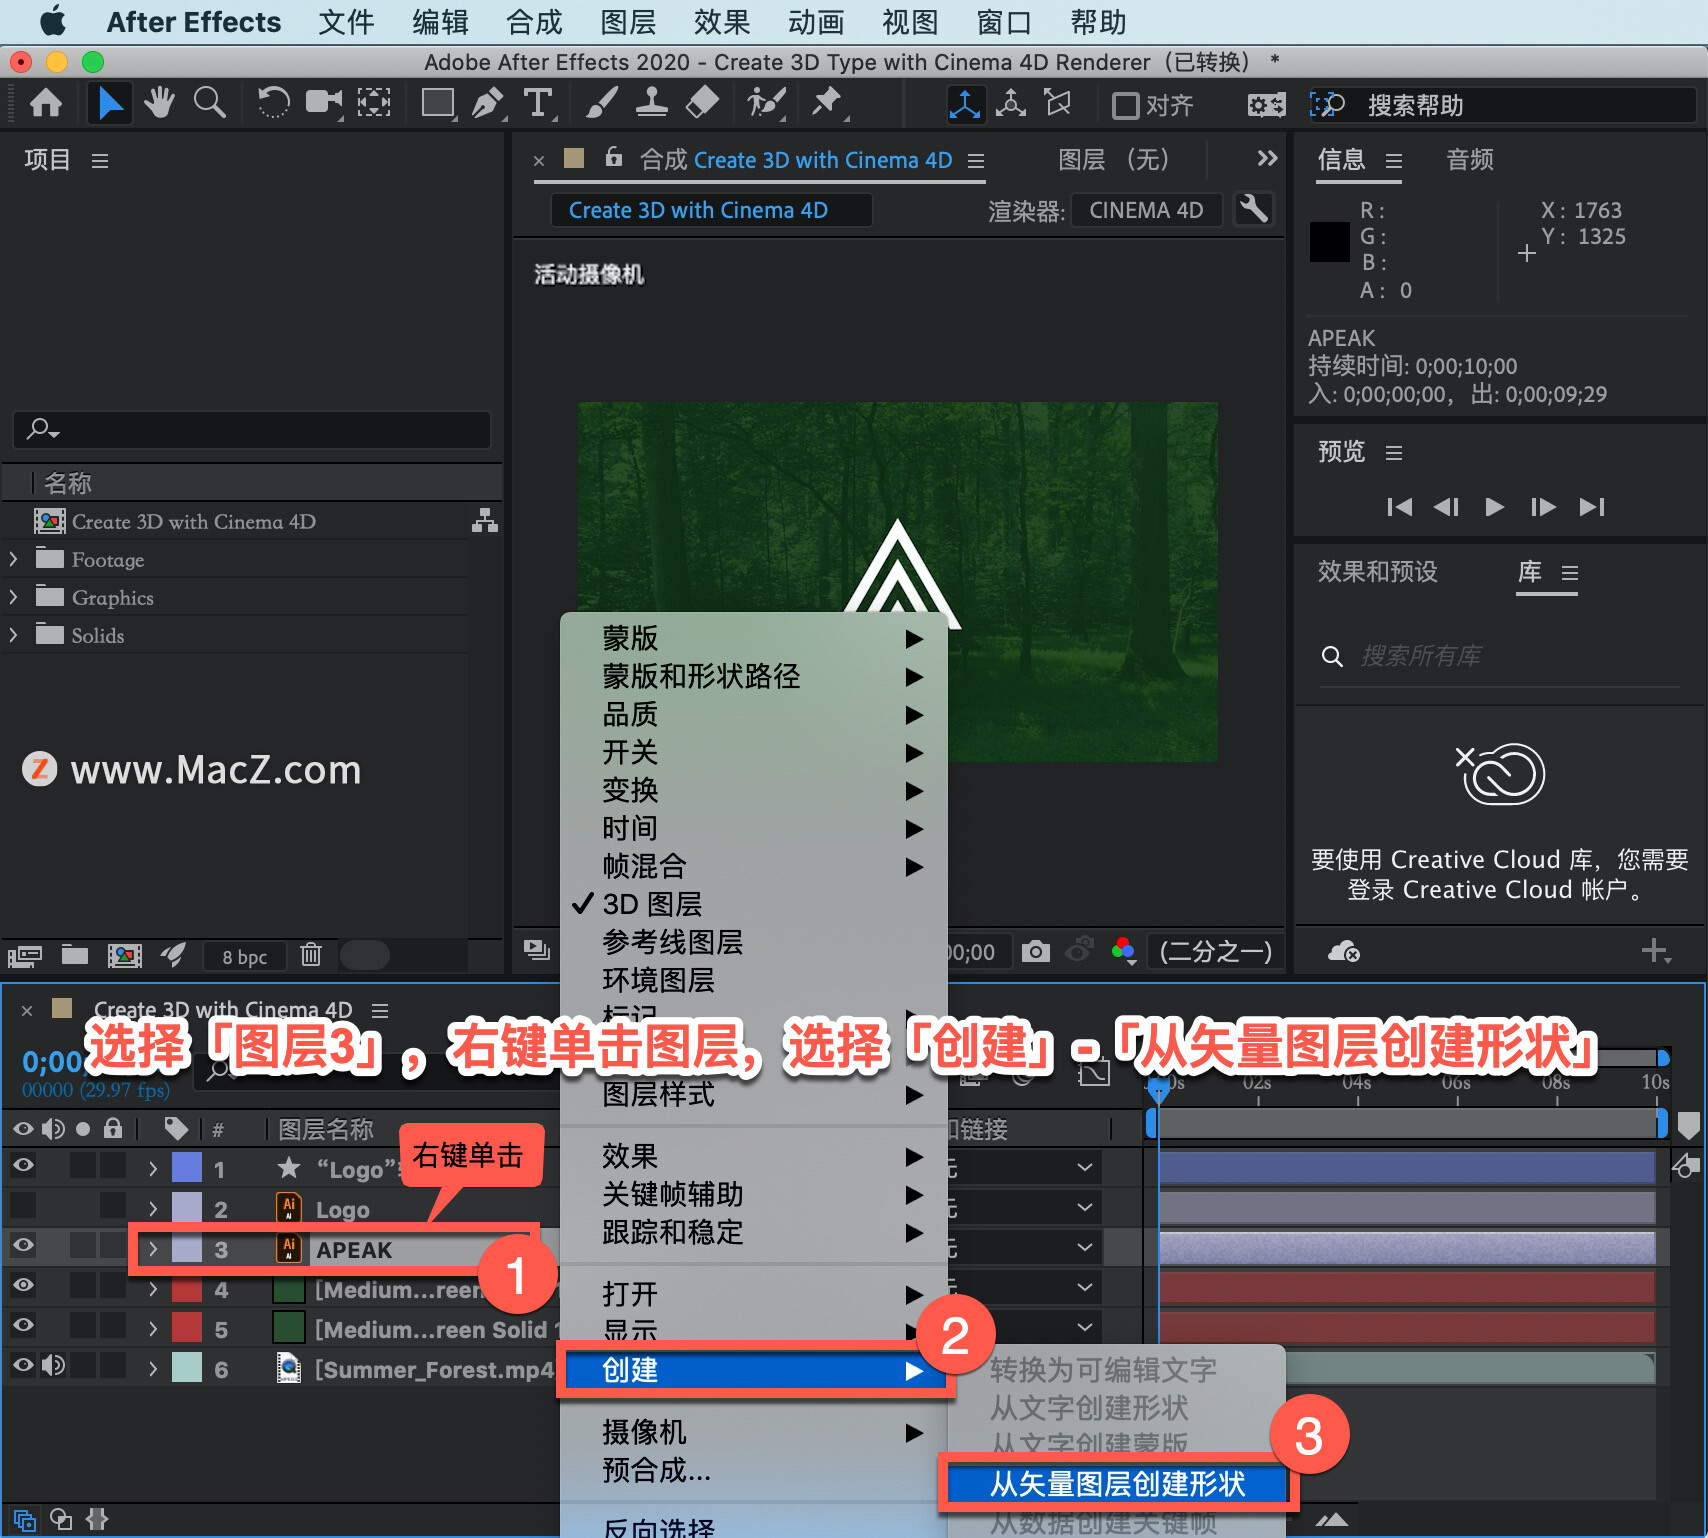1708x1538 pixels.
Task: Click 8 bpc color depth button
Action: 245,957
